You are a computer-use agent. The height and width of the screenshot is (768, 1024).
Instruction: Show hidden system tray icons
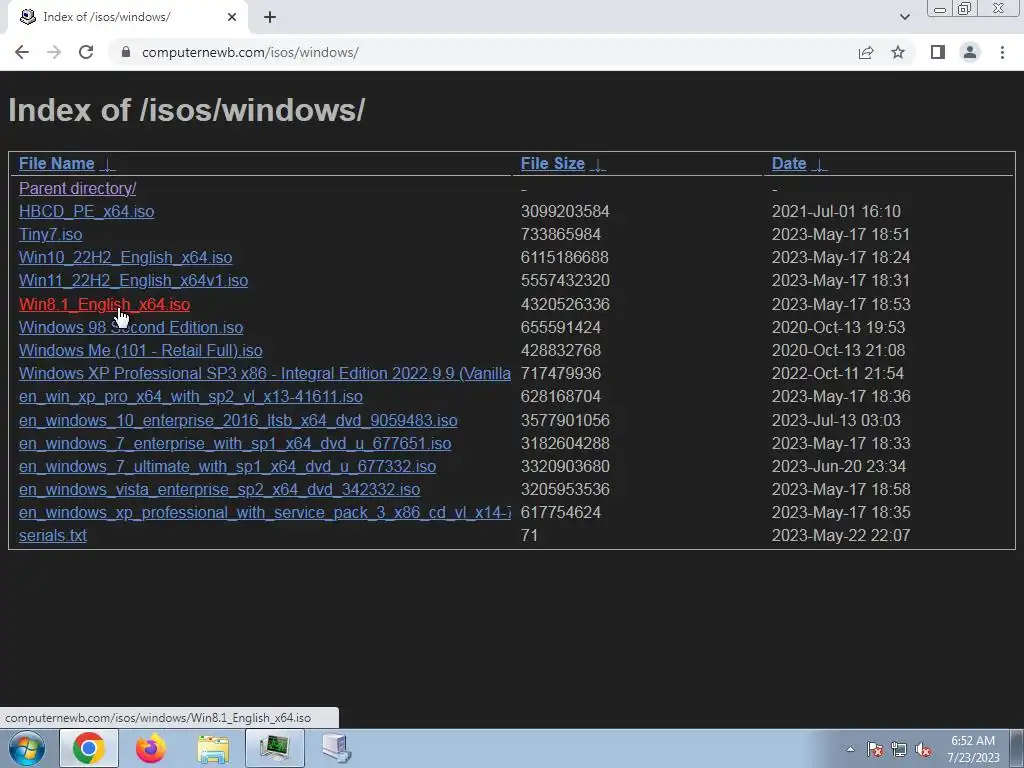pos(850,749)
